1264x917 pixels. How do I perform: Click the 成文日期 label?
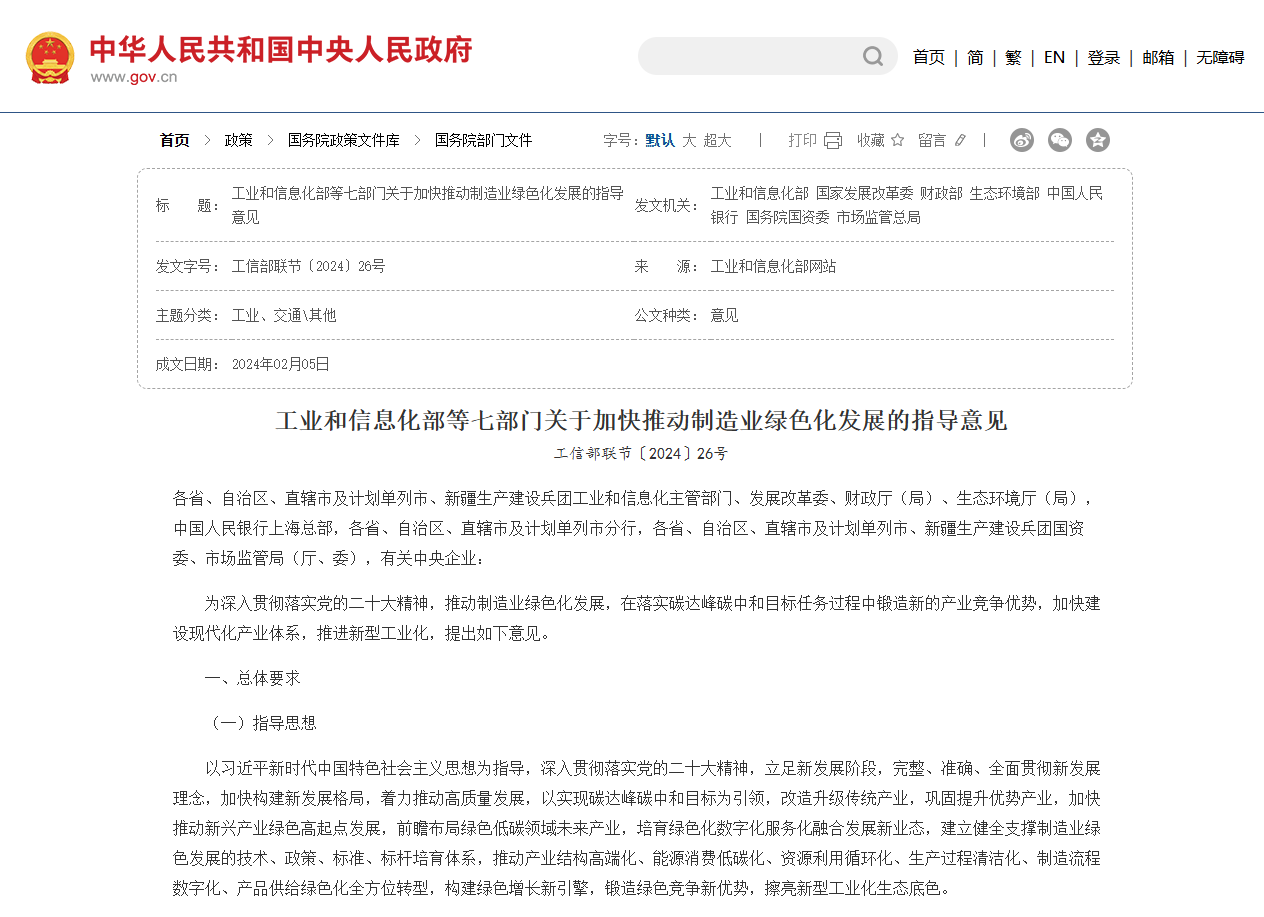(188, 364)
